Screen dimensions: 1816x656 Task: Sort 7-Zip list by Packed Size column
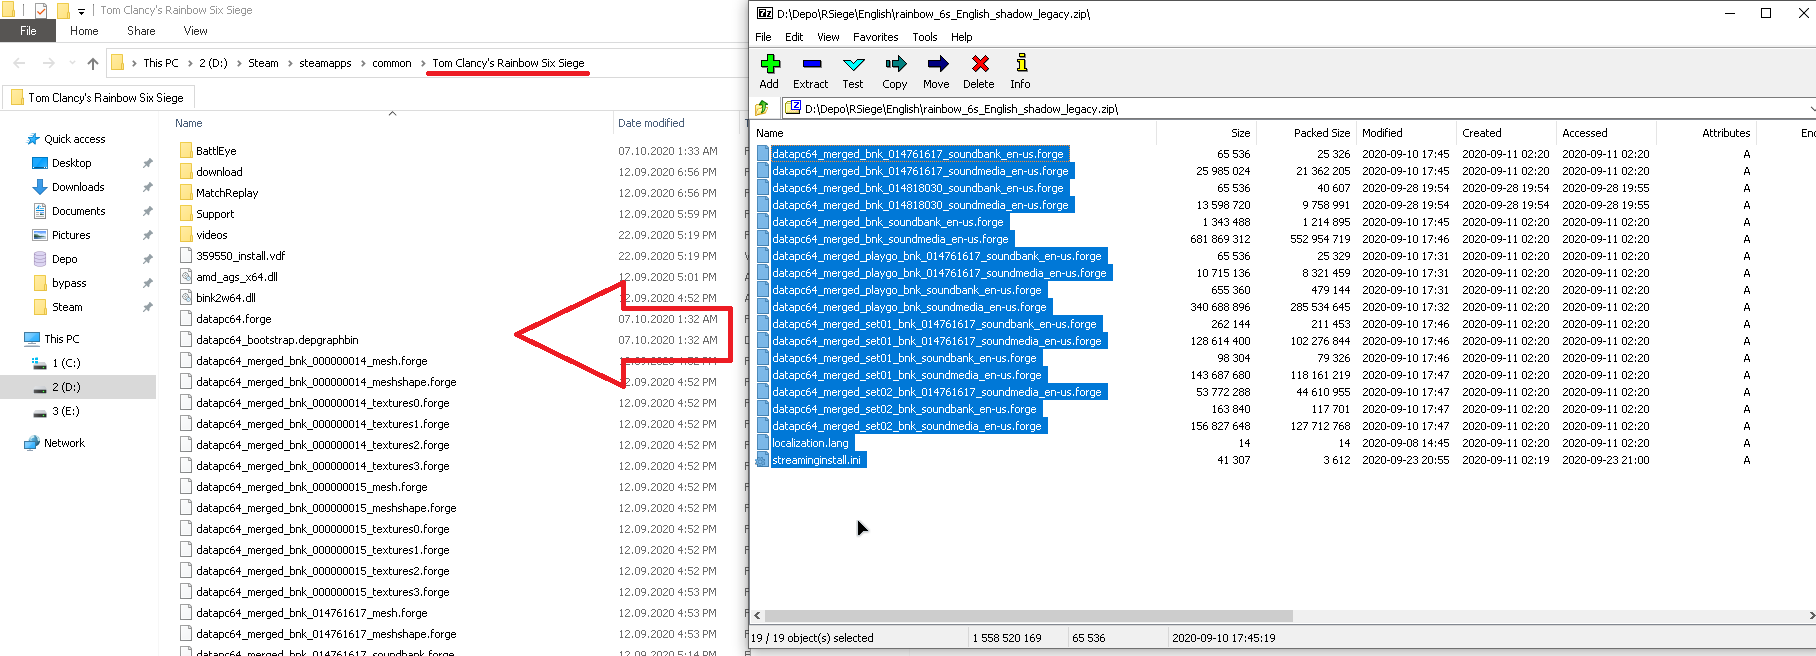(x=1321, y=133)
